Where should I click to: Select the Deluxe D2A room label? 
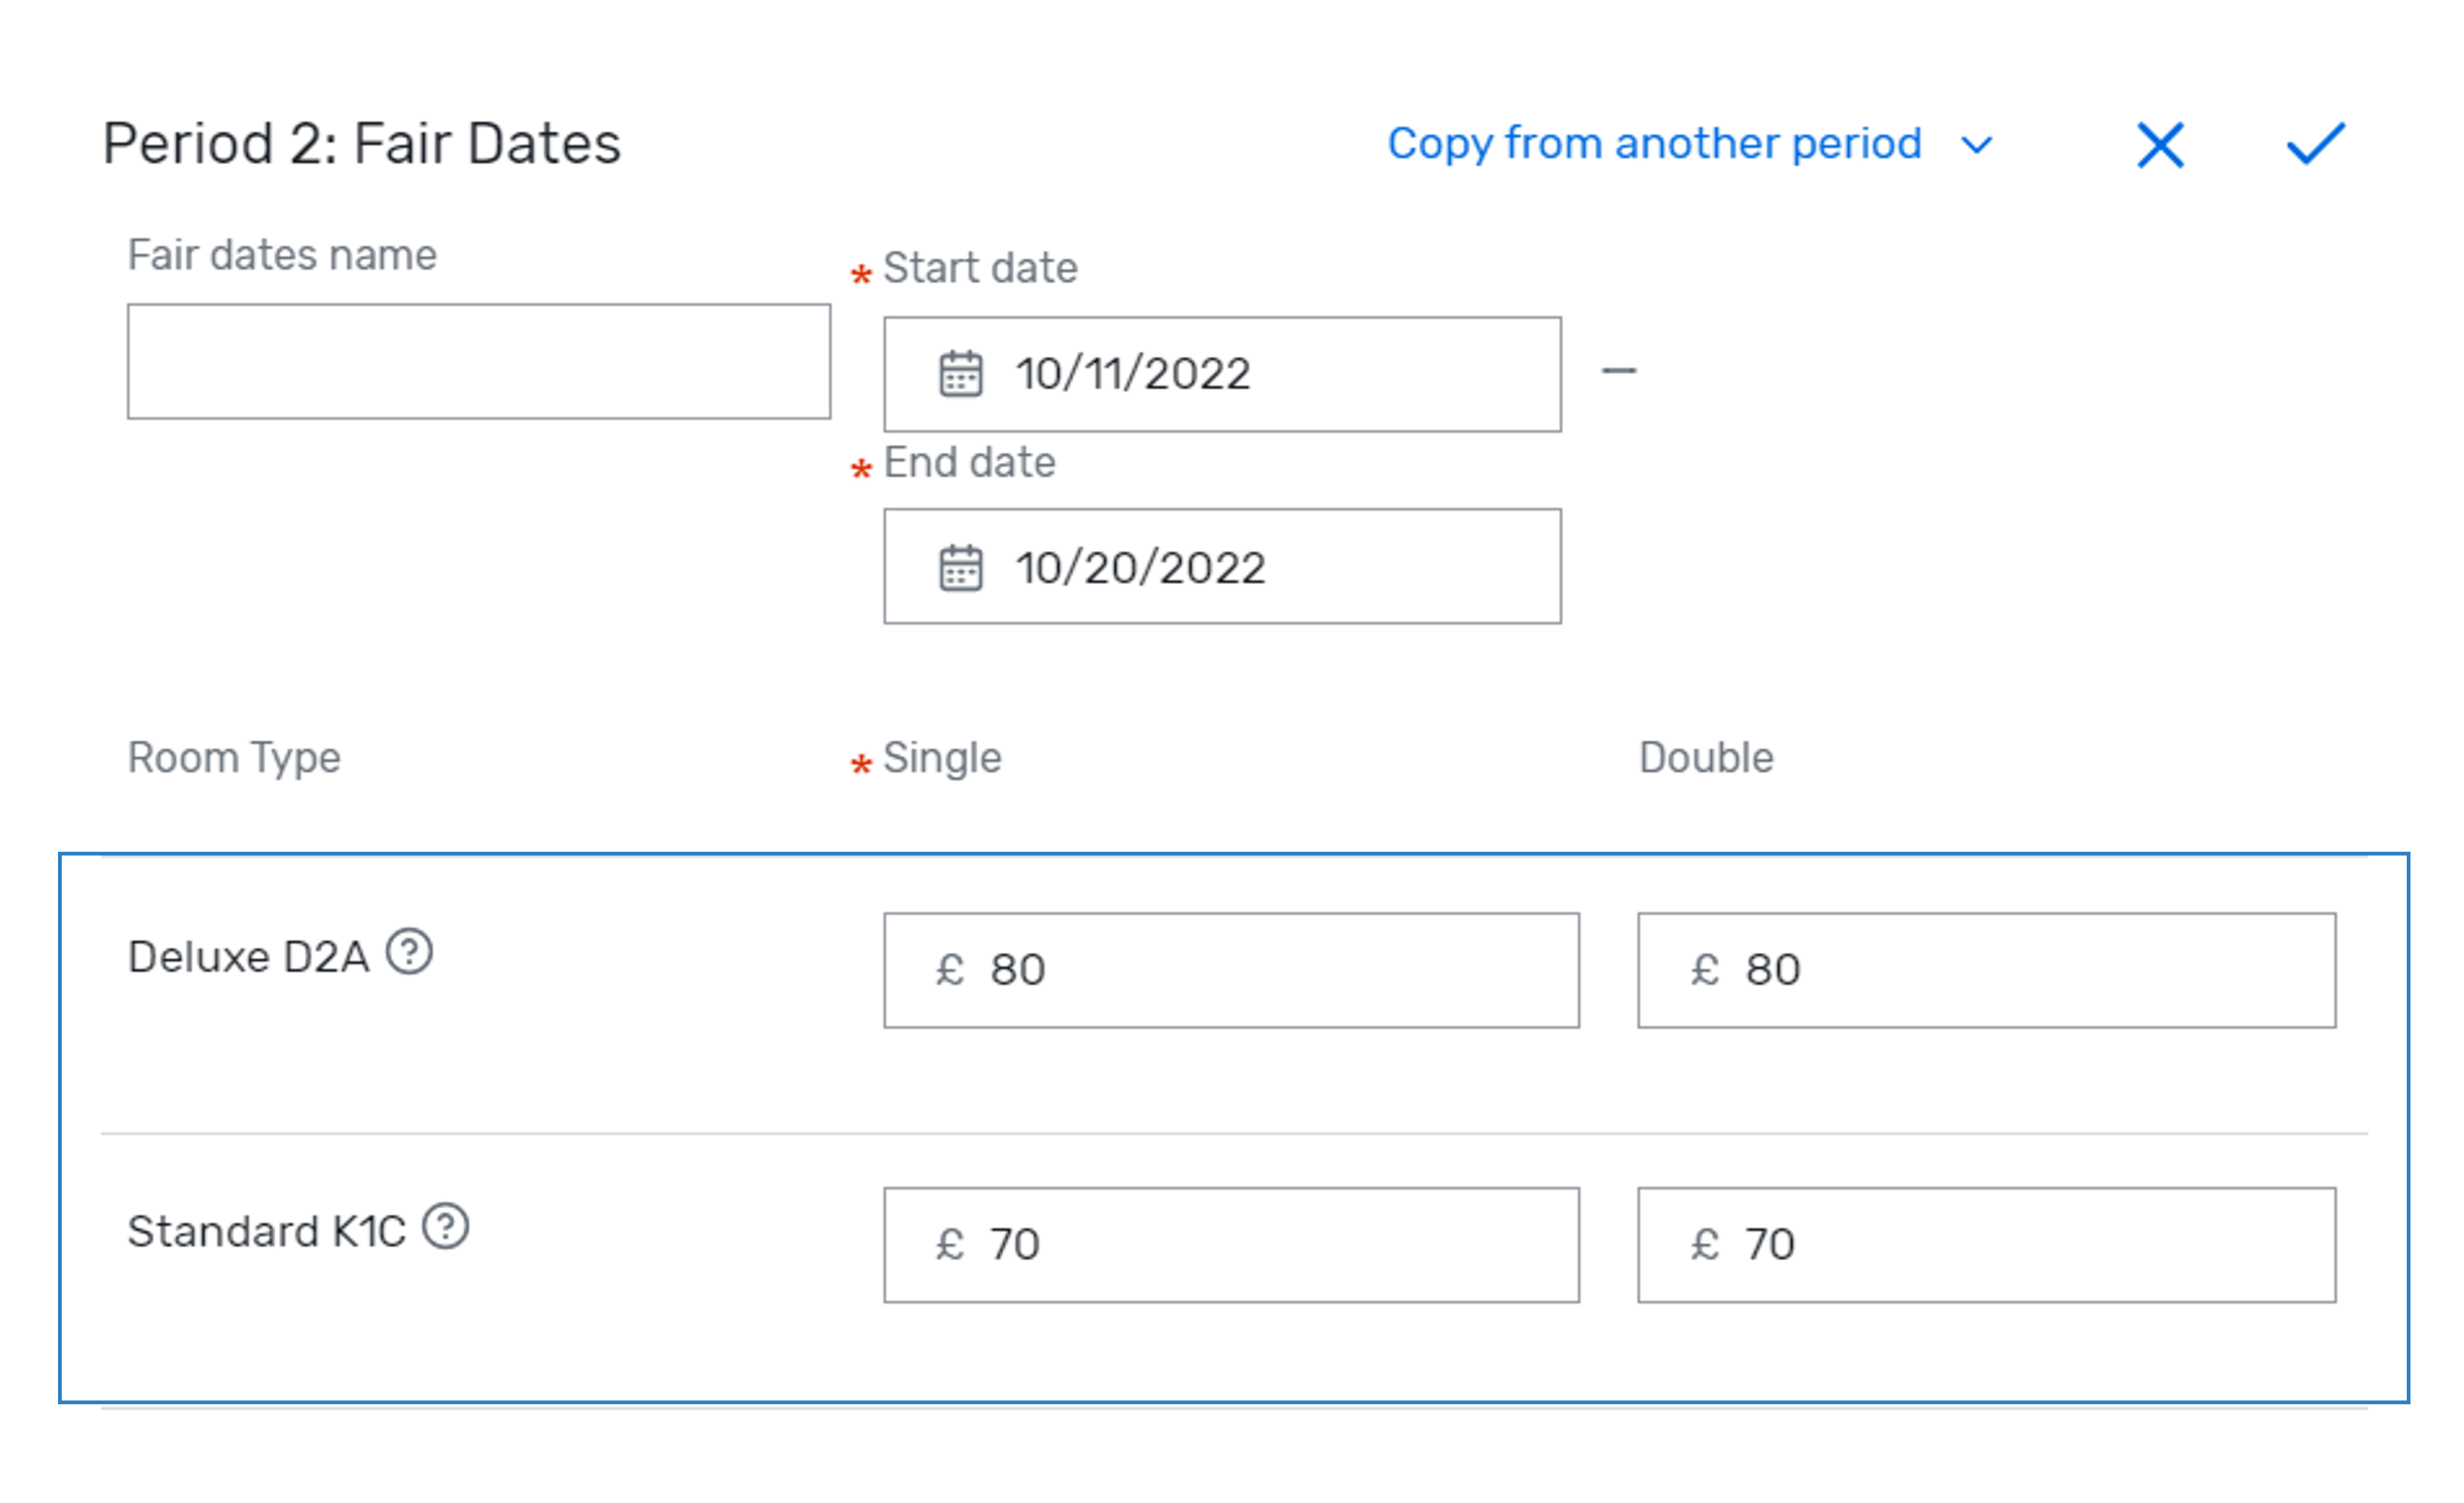click(248, 957)
